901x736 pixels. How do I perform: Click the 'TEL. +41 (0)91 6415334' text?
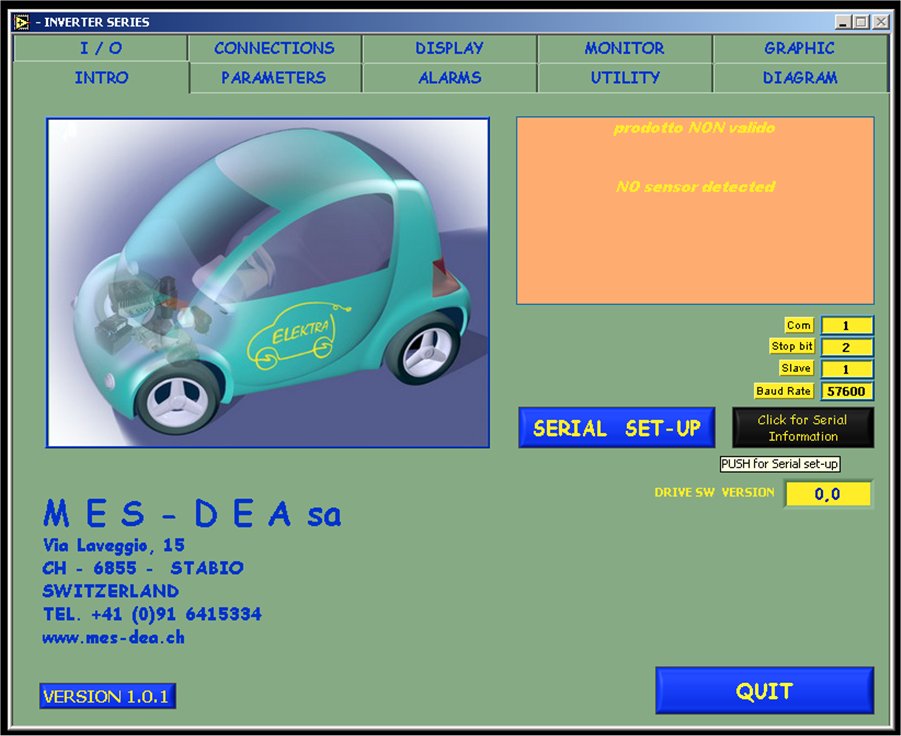point(152,614)
